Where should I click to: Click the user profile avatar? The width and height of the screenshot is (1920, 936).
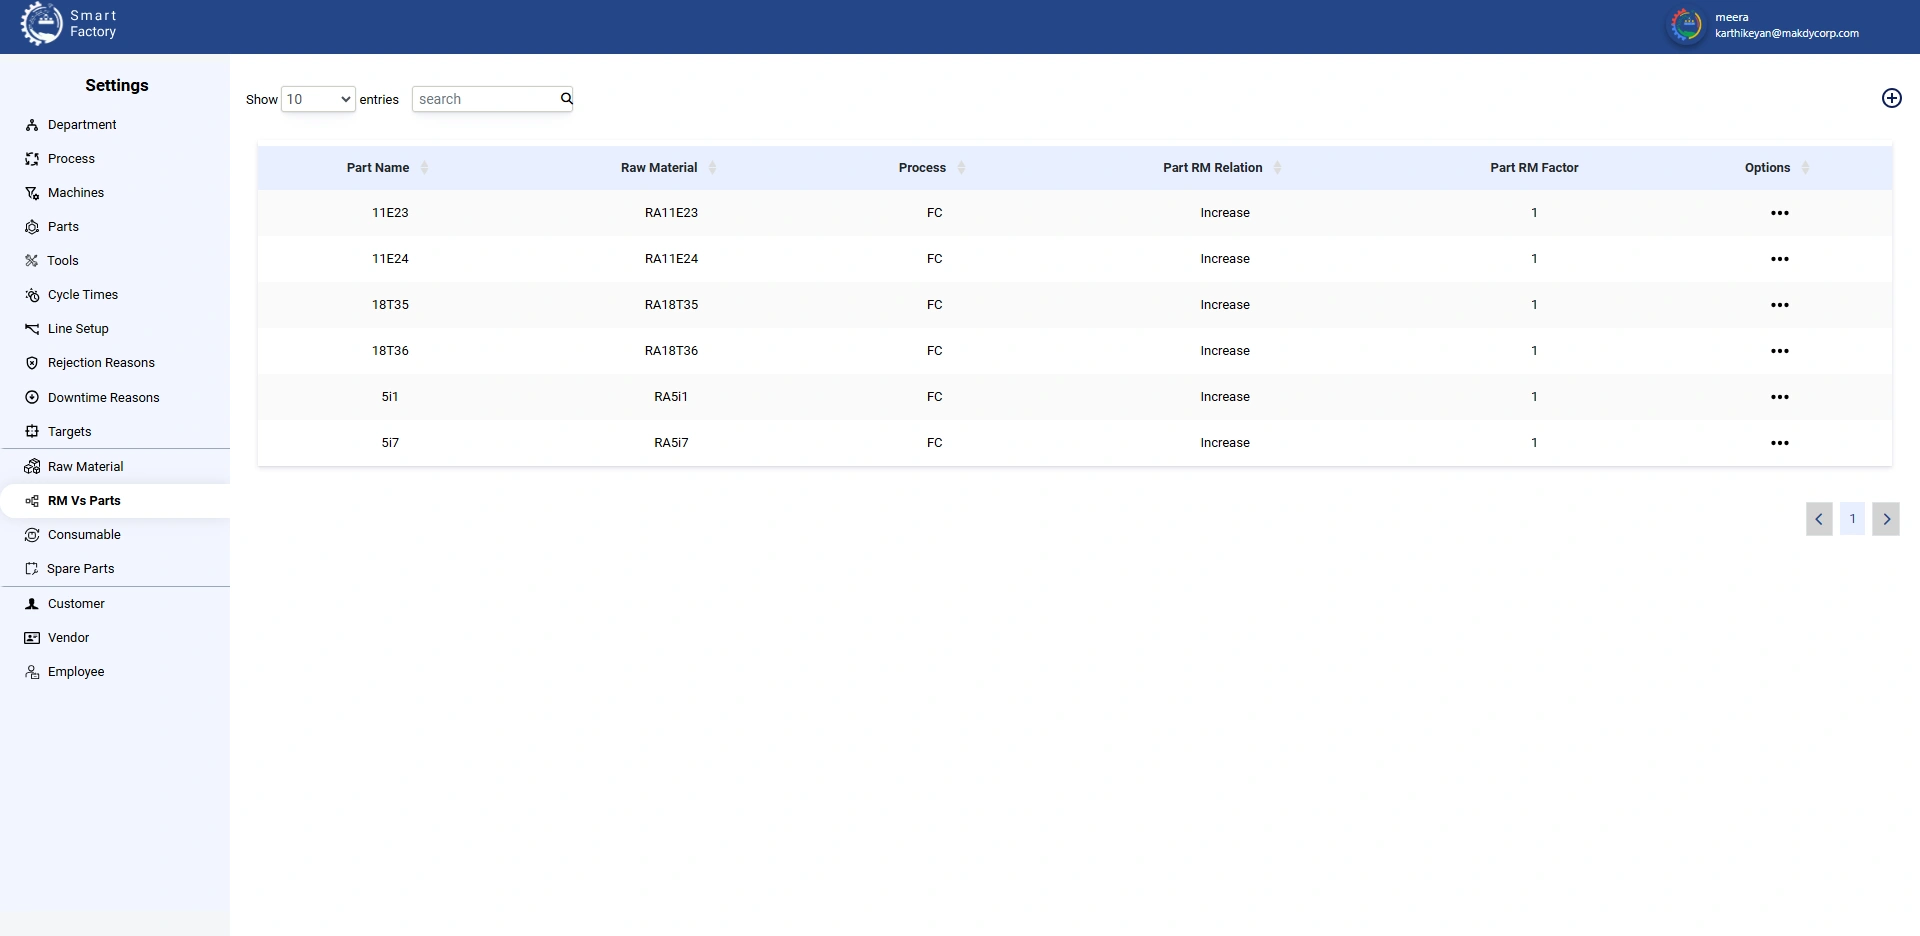1687,25
